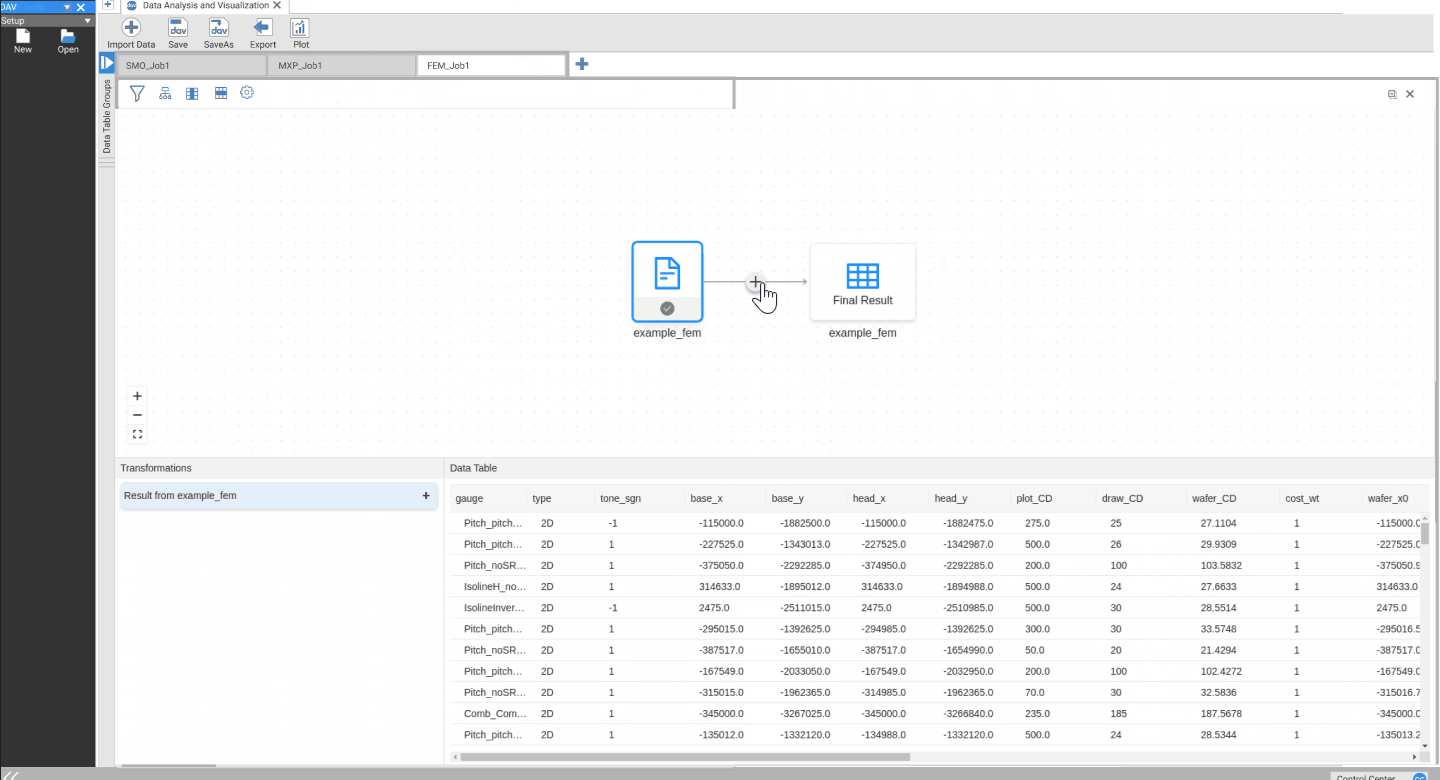Open the Plot chart icon

tap(300, 28)
